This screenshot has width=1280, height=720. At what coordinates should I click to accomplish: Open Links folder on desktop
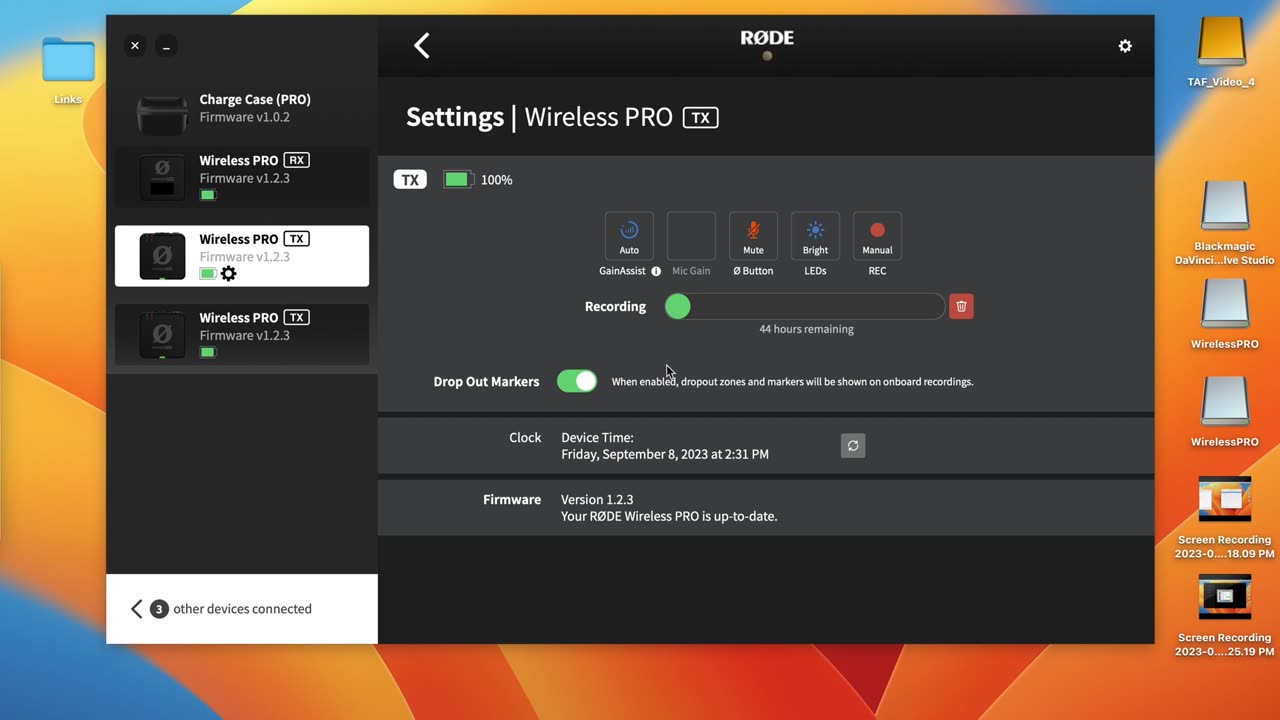pos(68,70)
